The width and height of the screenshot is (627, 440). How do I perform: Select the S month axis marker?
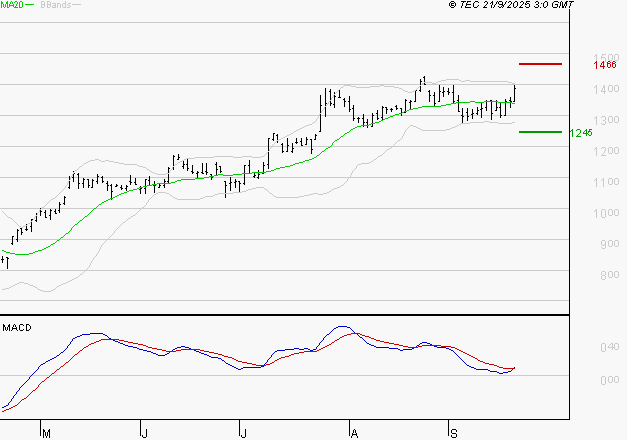click(452, 433)
